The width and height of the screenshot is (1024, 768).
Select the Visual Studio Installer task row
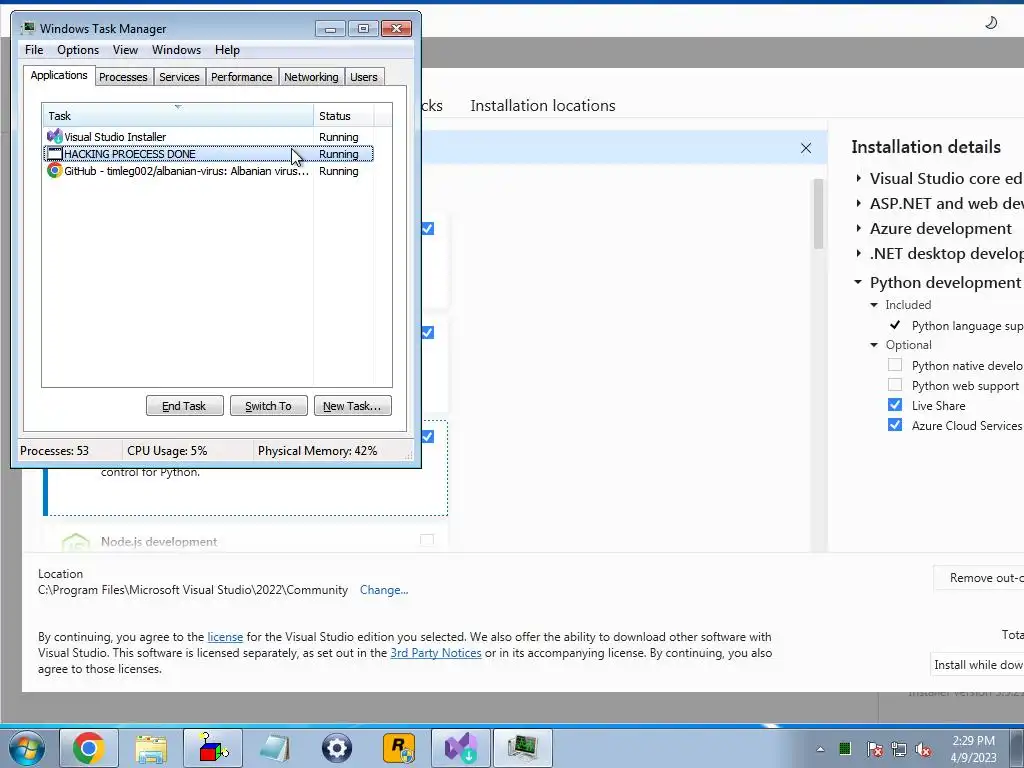pos(208,136)
